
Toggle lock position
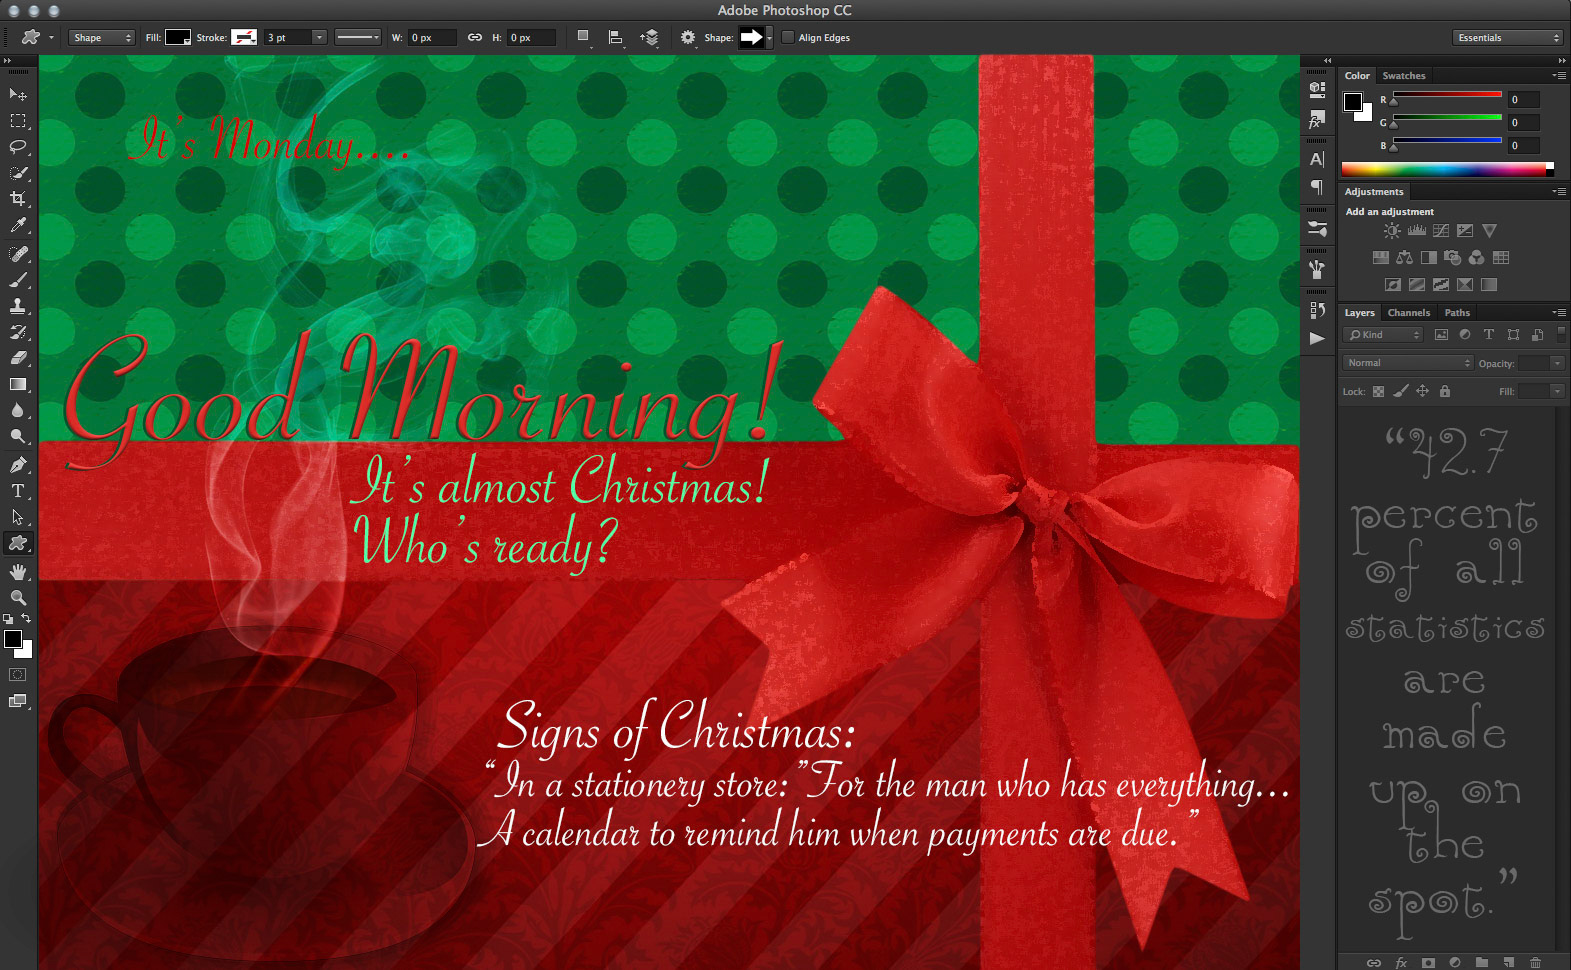pyautogui.click(x=1422, y=392)
